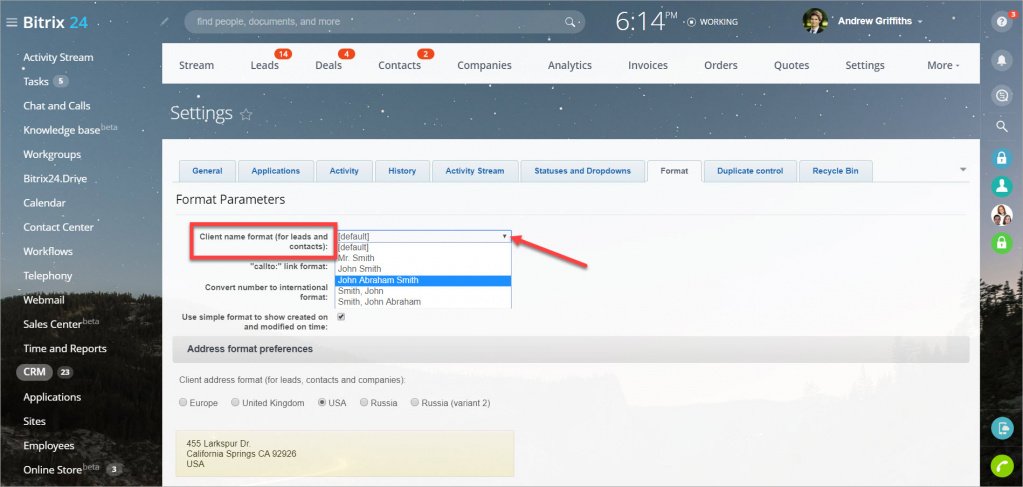Open the hamburger menu beside Bitrix 24
Screen dimensions: 1023x487
coord(11,22)
